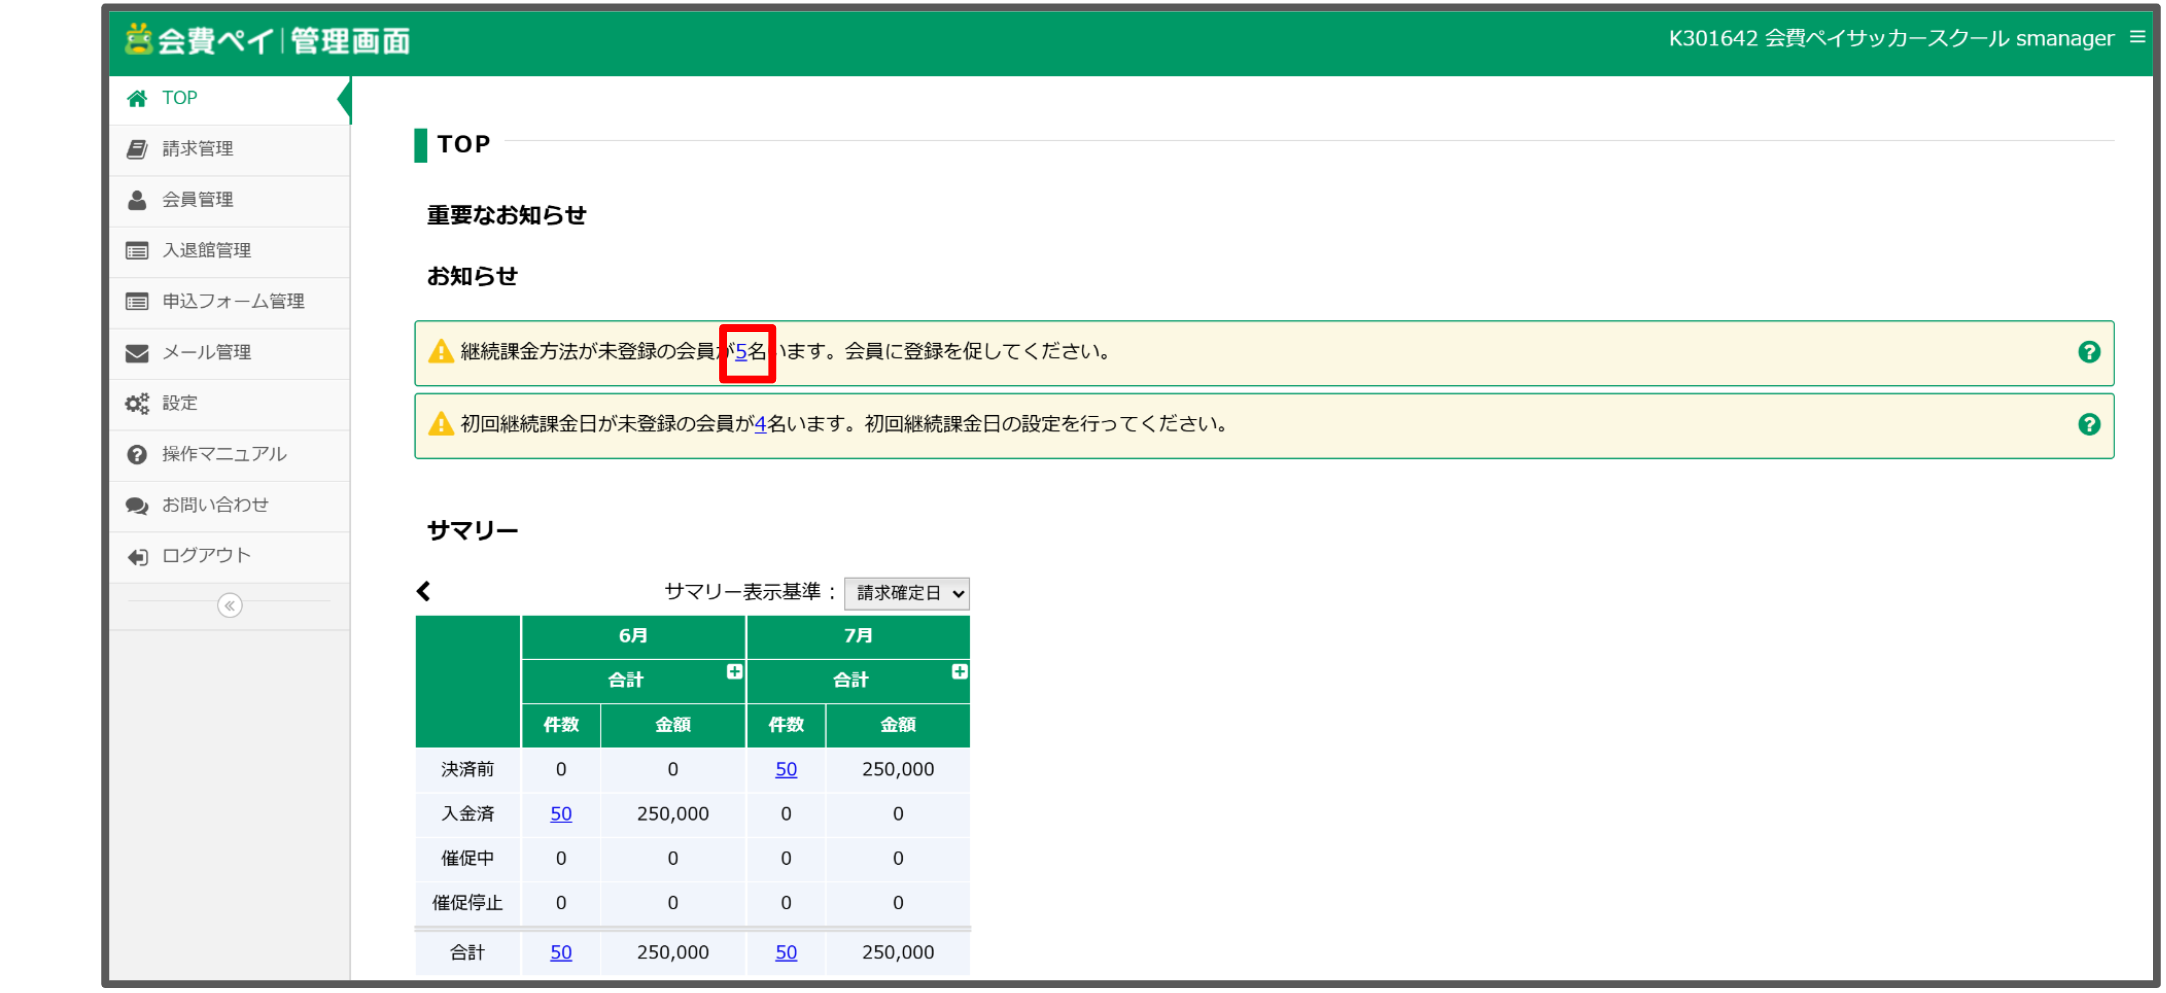Click the ログアウト exit icon
The height and width of the screenshot is (993, 2166).
pos(137,556)
